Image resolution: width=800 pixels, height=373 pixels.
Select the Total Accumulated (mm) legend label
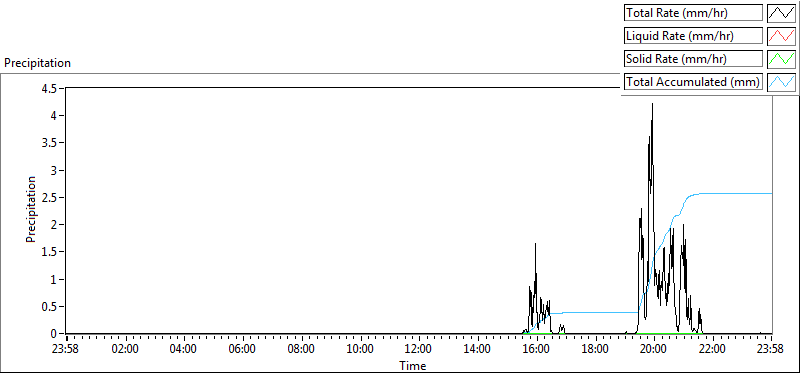coord(693,82)
